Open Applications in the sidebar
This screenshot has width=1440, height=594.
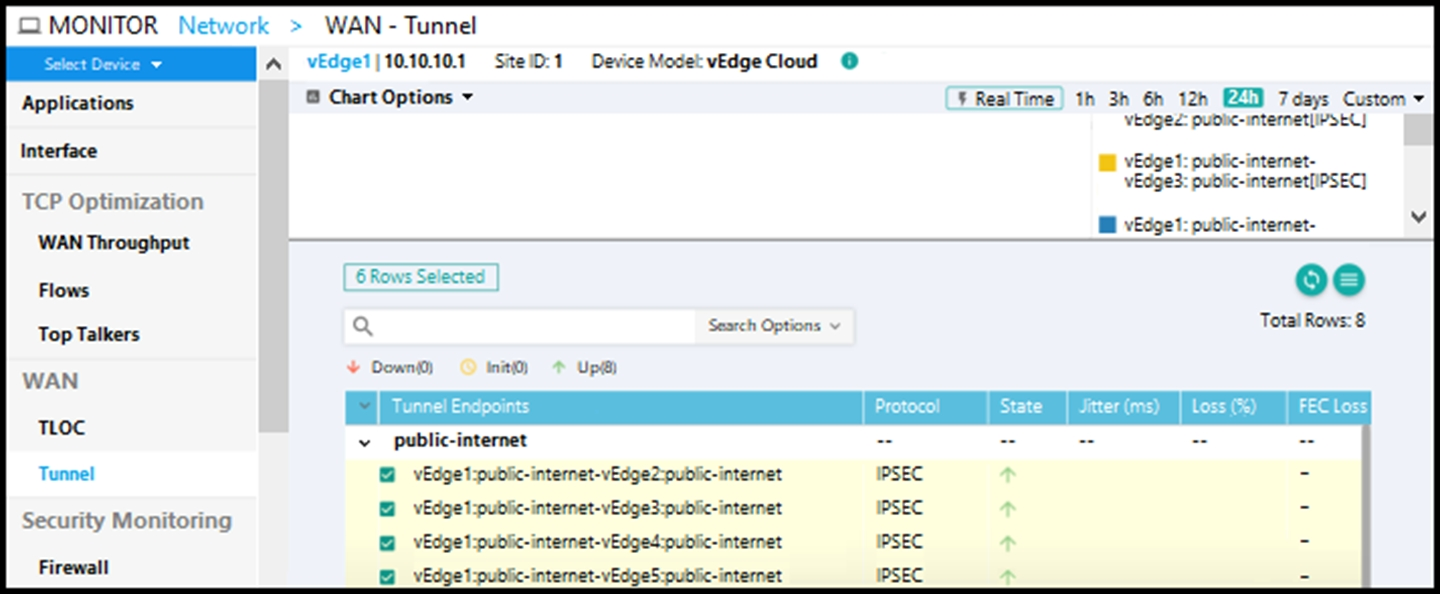pyautogui.click(x=78, y=103)
